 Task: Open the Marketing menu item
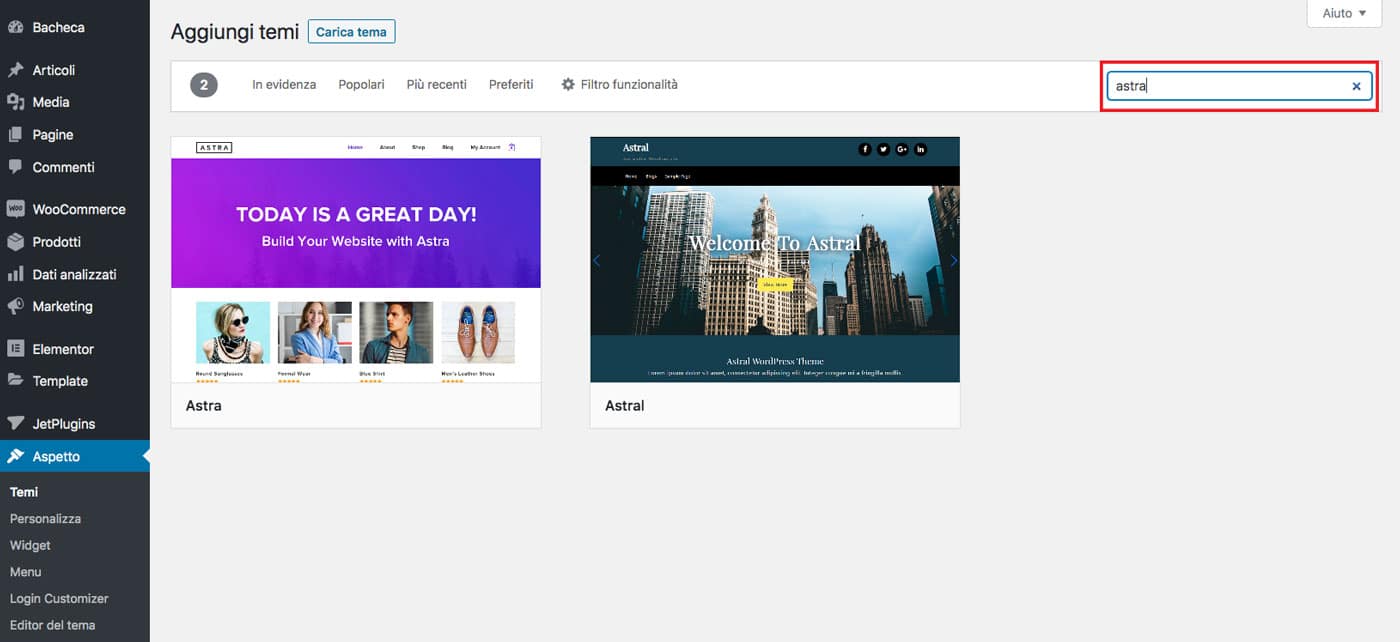pyautogui.click(x=75, y=306)
